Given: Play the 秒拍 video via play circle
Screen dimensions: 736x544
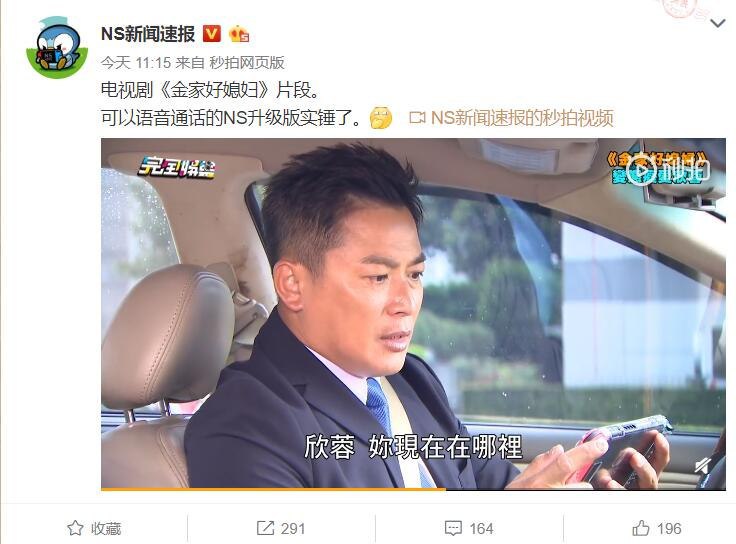Looking at the screenshot, I should point(641,168).
